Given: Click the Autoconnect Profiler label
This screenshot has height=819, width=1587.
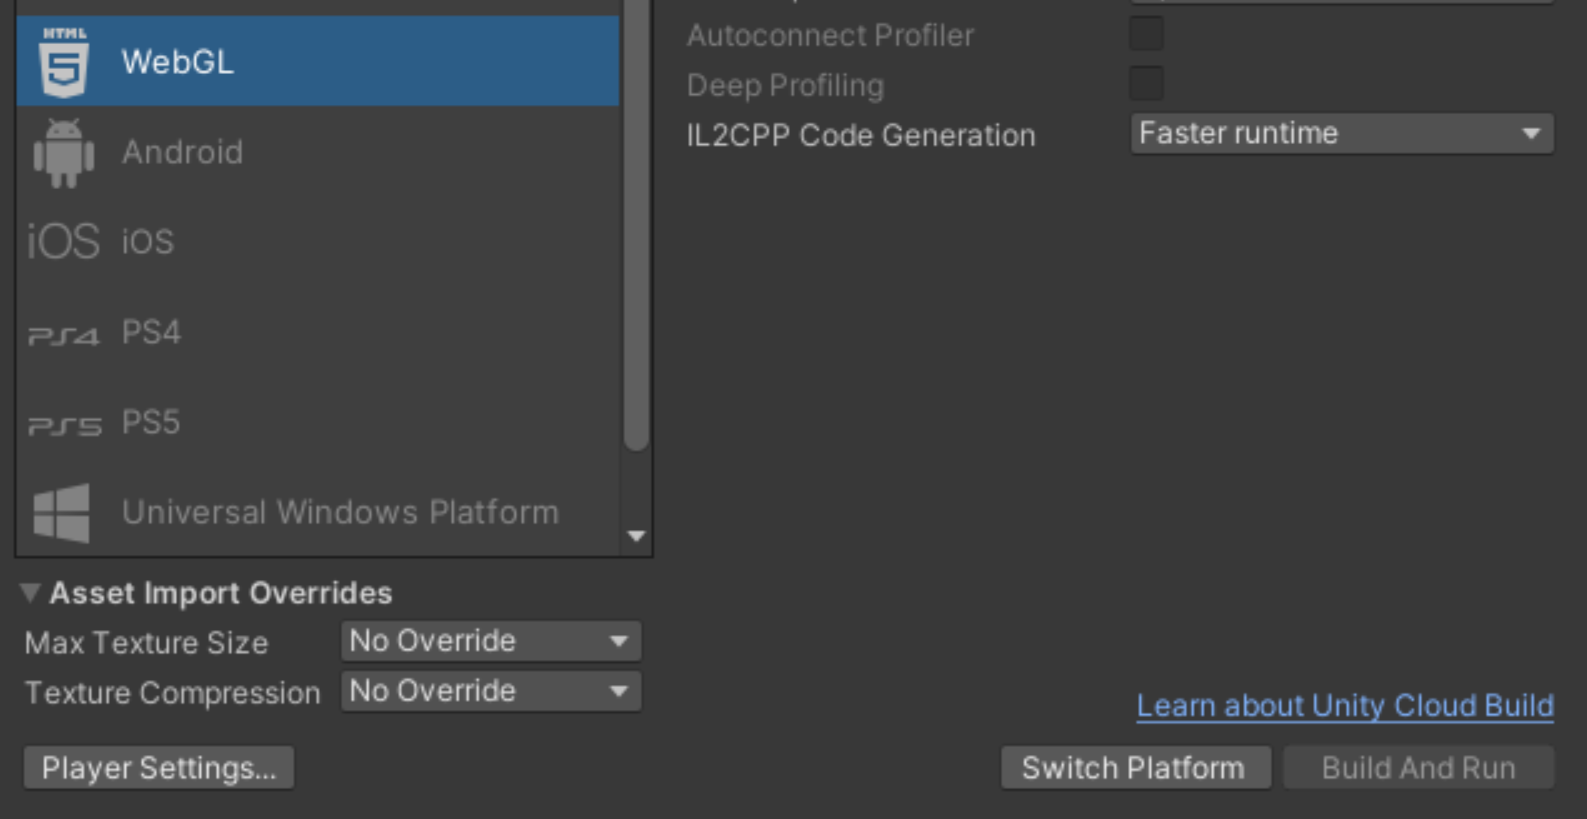Looking at the screenshot, I should [x=830, y=35].
